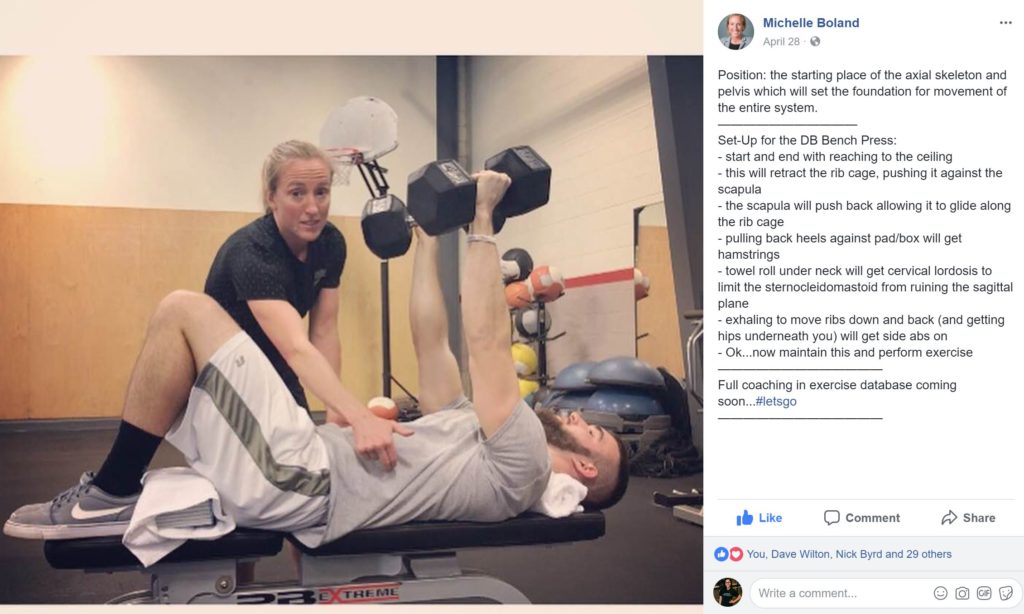This screenshot has height=614, width=1024.
Task: View who reacted: Dave Wilton, Nick Byrd
Action: 849,554
